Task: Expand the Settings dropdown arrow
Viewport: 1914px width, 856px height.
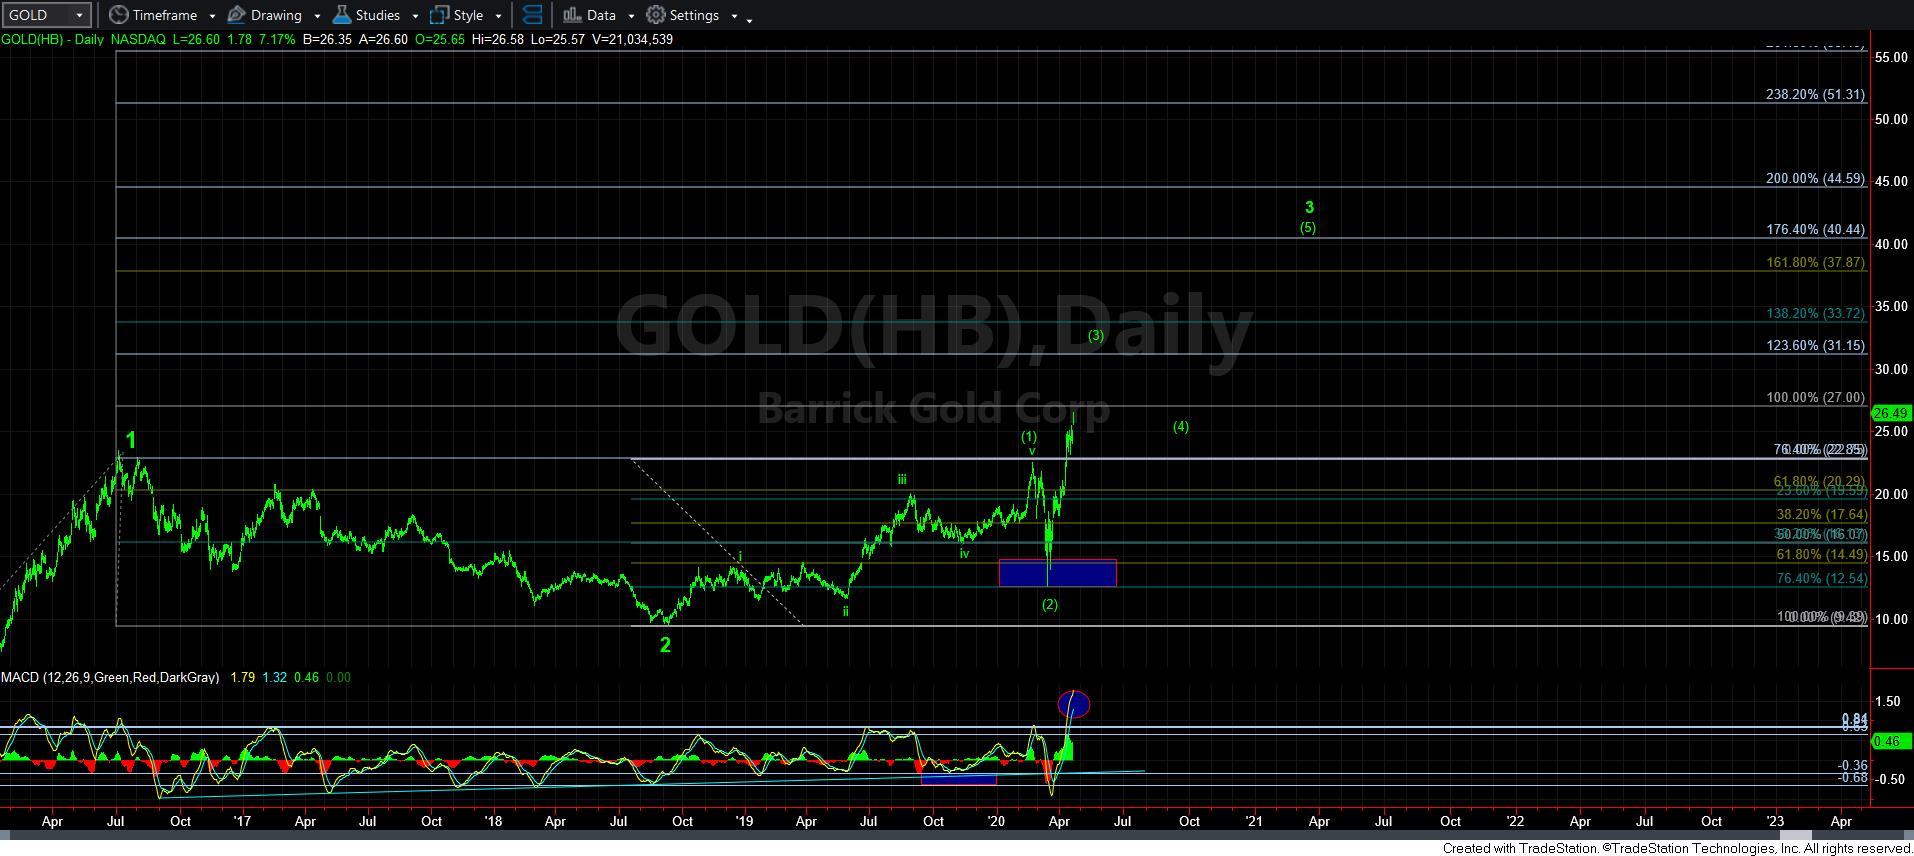Action: [734, 16]
